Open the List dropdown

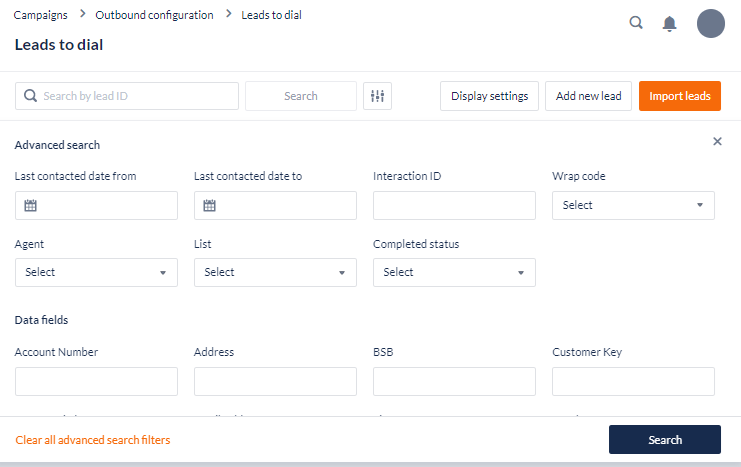click(x=275, y=272)
